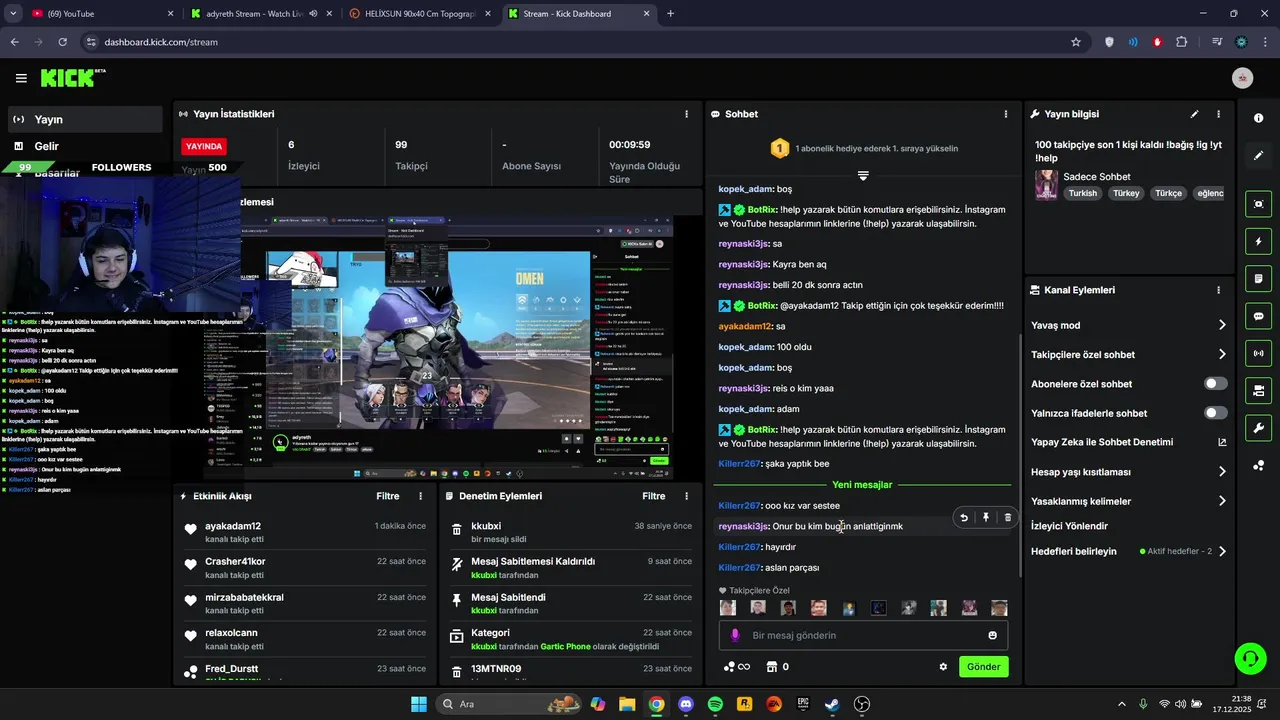
Task: Toggle the channel actions camera sidebar icon
Action: tap(1258, 390)
